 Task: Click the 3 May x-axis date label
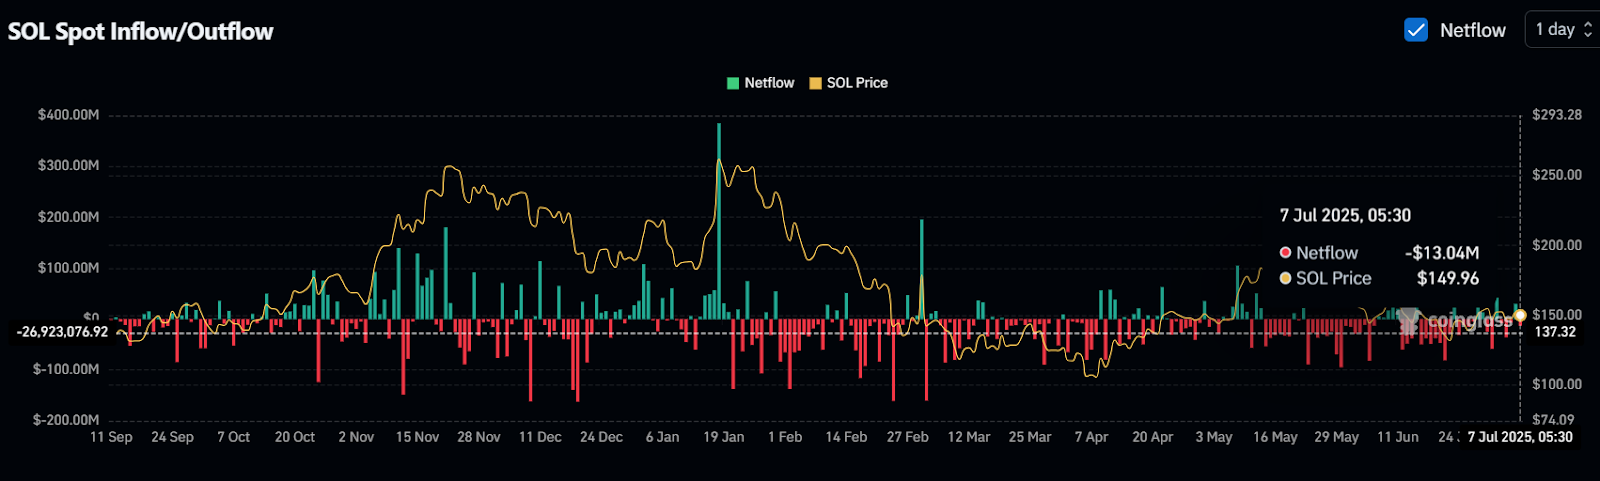tap(1214, 437)
